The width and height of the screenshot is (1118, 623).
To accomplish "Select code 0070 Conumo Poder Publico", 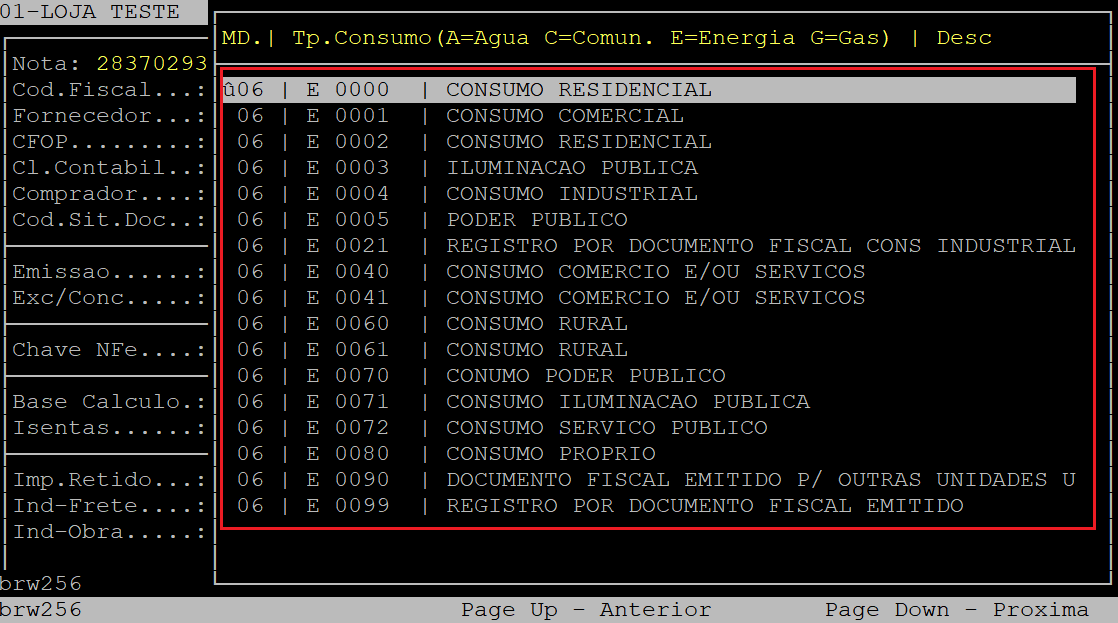I will point(585,376).
